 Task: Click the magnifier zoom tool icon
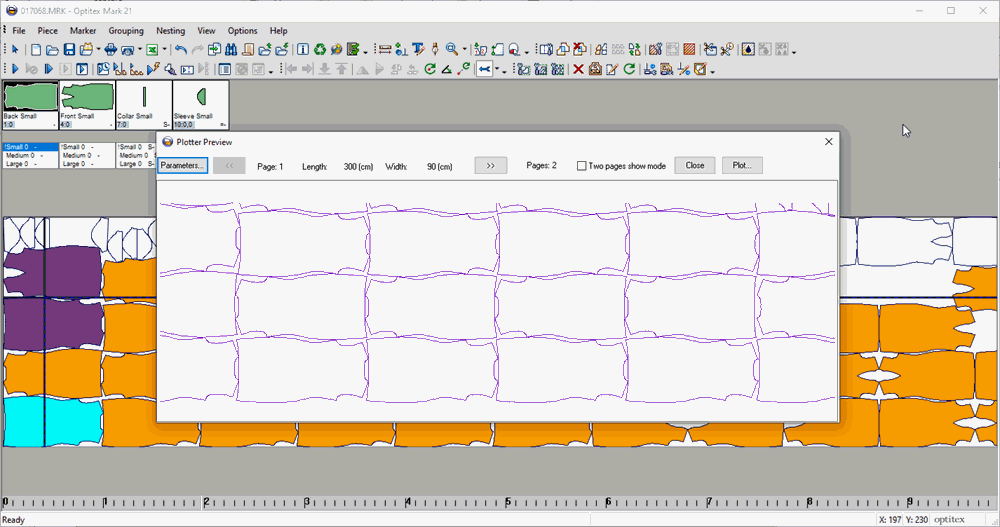452,49
